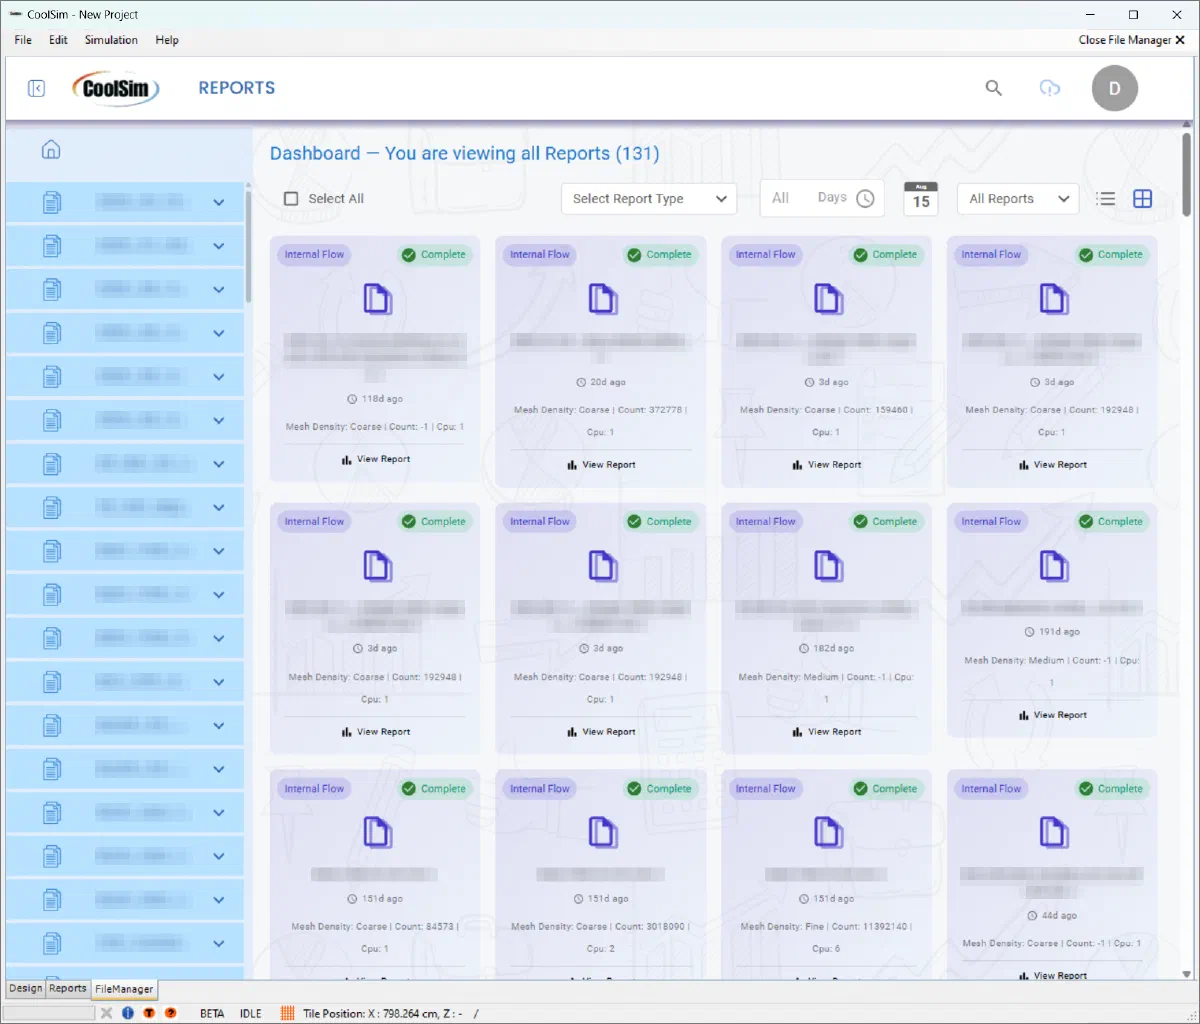This screenshot has width=1200, height=1024.
Task: Expand the second sidebar report row chevron
Action: [x=219, y=246]
